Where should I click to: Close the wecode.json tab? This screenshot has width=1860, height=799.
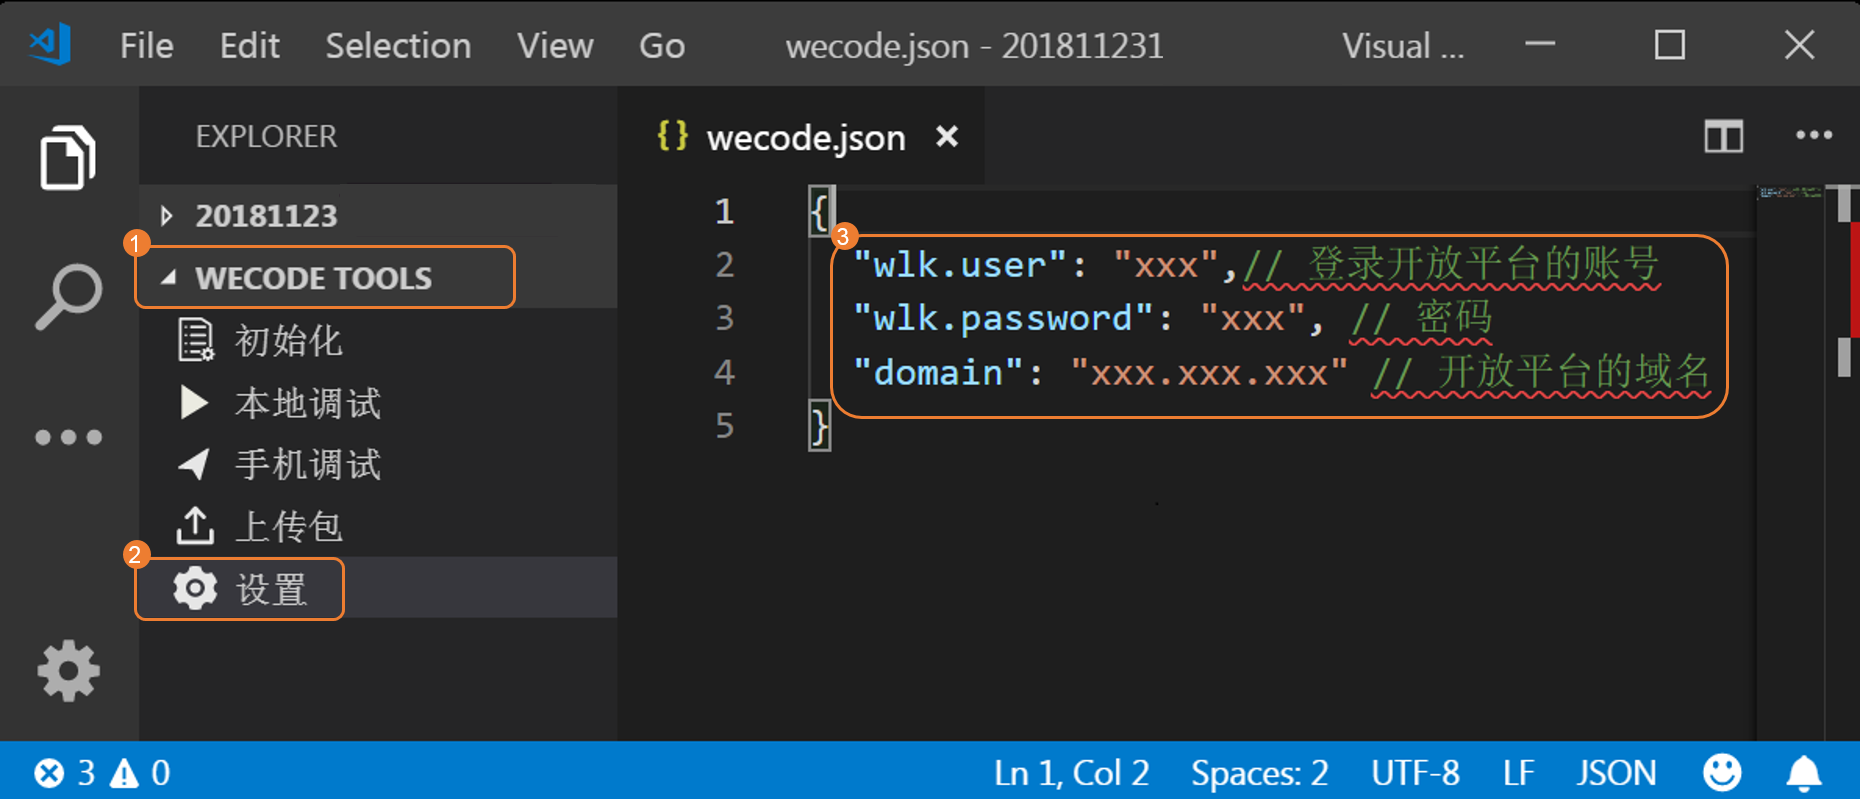tap(946, 136)
